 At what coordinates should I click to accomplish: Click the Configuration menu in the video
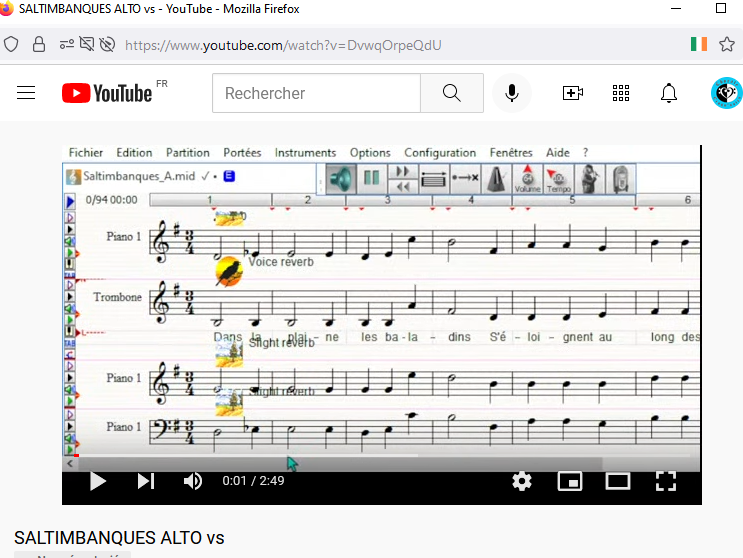tap(440, 153)
